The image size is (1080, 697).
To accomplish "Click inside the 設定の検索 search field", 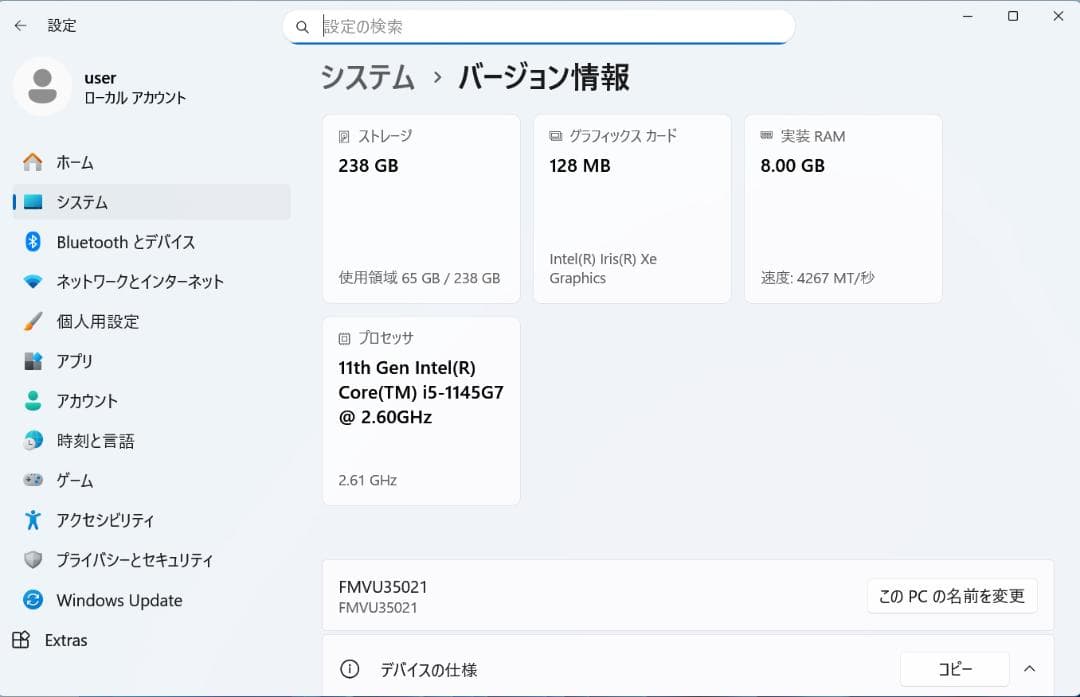I will click(540, 27).
